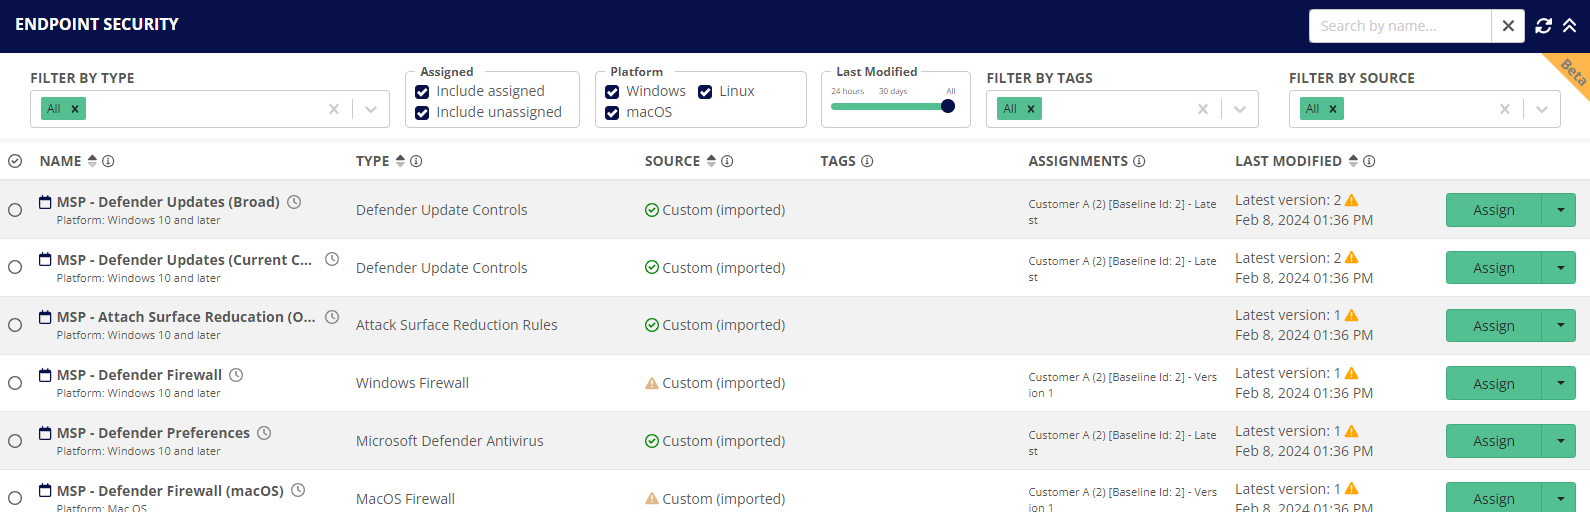The height and width of the screenshot is (512, 1590).
Task: Sort by LAST MODIFIED column arrows
Action: click(1353, 161)
